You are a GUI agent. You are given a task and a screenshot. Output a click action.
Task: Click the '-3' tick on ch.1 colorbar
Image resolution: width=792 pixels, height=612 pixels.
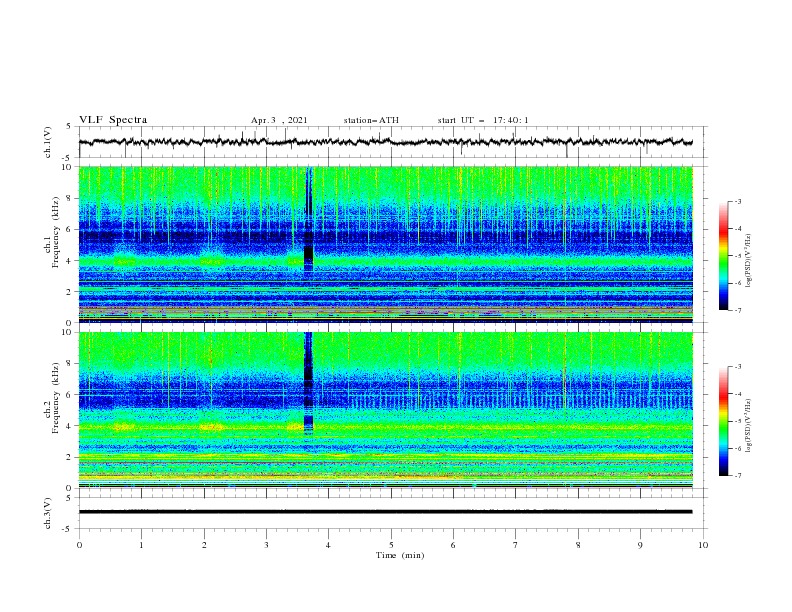coord(737,201)
